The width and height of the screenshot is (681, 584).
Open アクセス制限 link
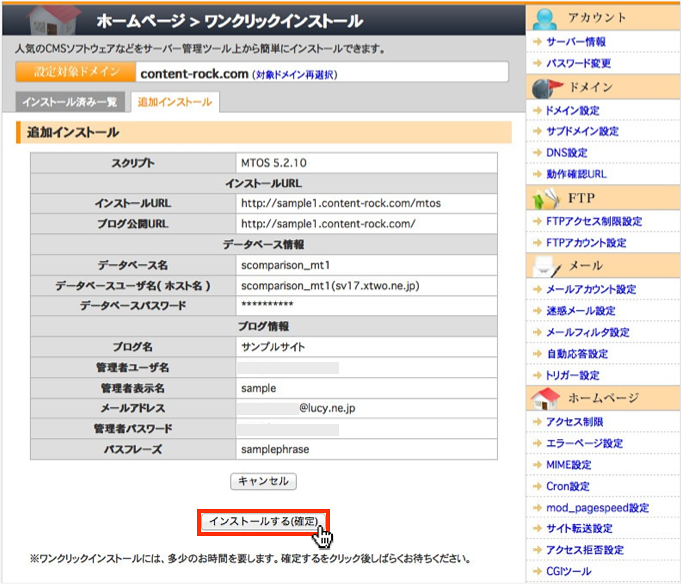574,422
